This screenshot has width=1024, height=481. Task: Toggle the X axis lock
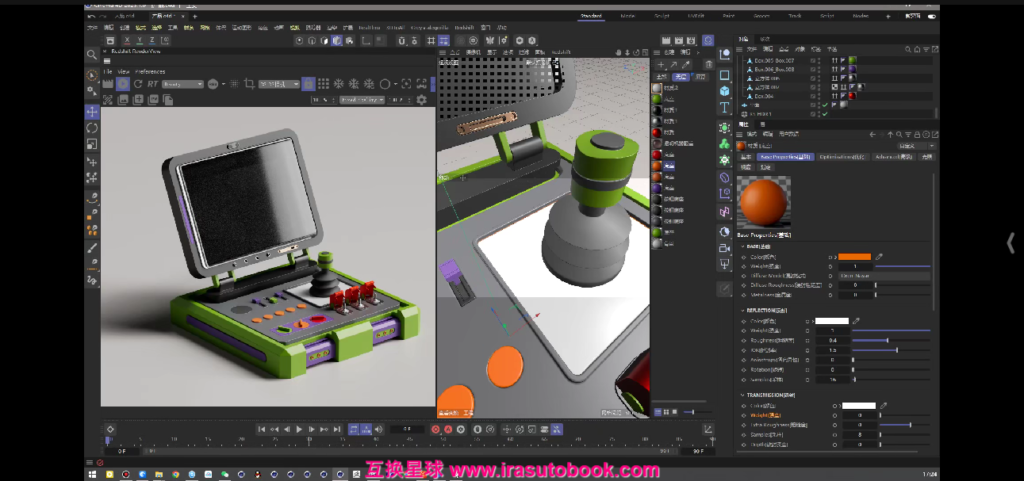coord(127,40)
